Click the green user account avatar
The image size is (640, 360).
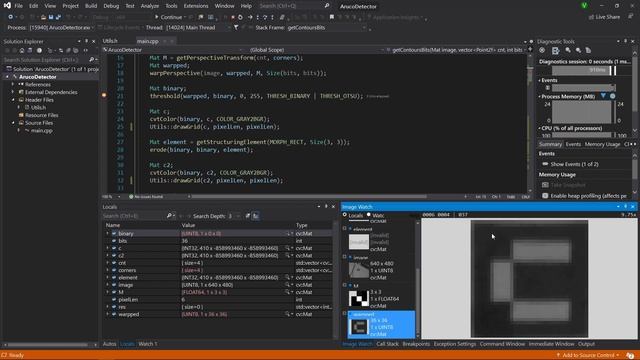[584, 6]
